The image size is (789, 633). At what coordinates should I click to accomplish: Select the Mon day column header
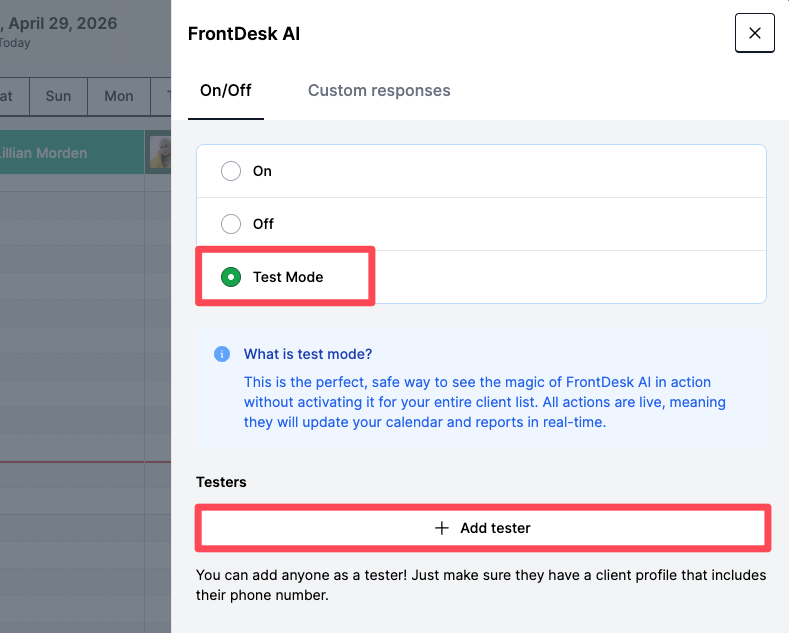point(118,96)
